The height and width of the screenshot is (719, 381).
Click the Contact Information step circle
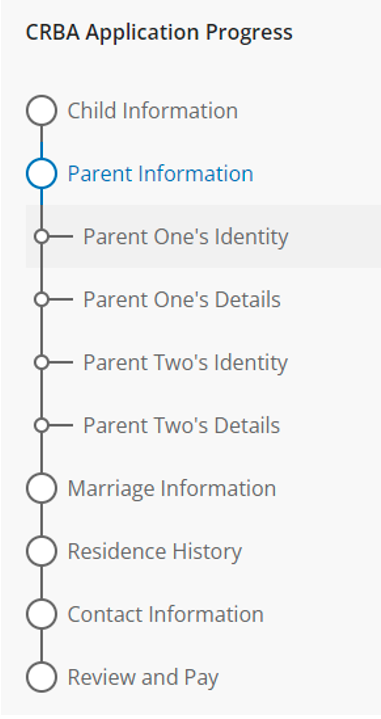pyautogui.click(x=41, y=614)
